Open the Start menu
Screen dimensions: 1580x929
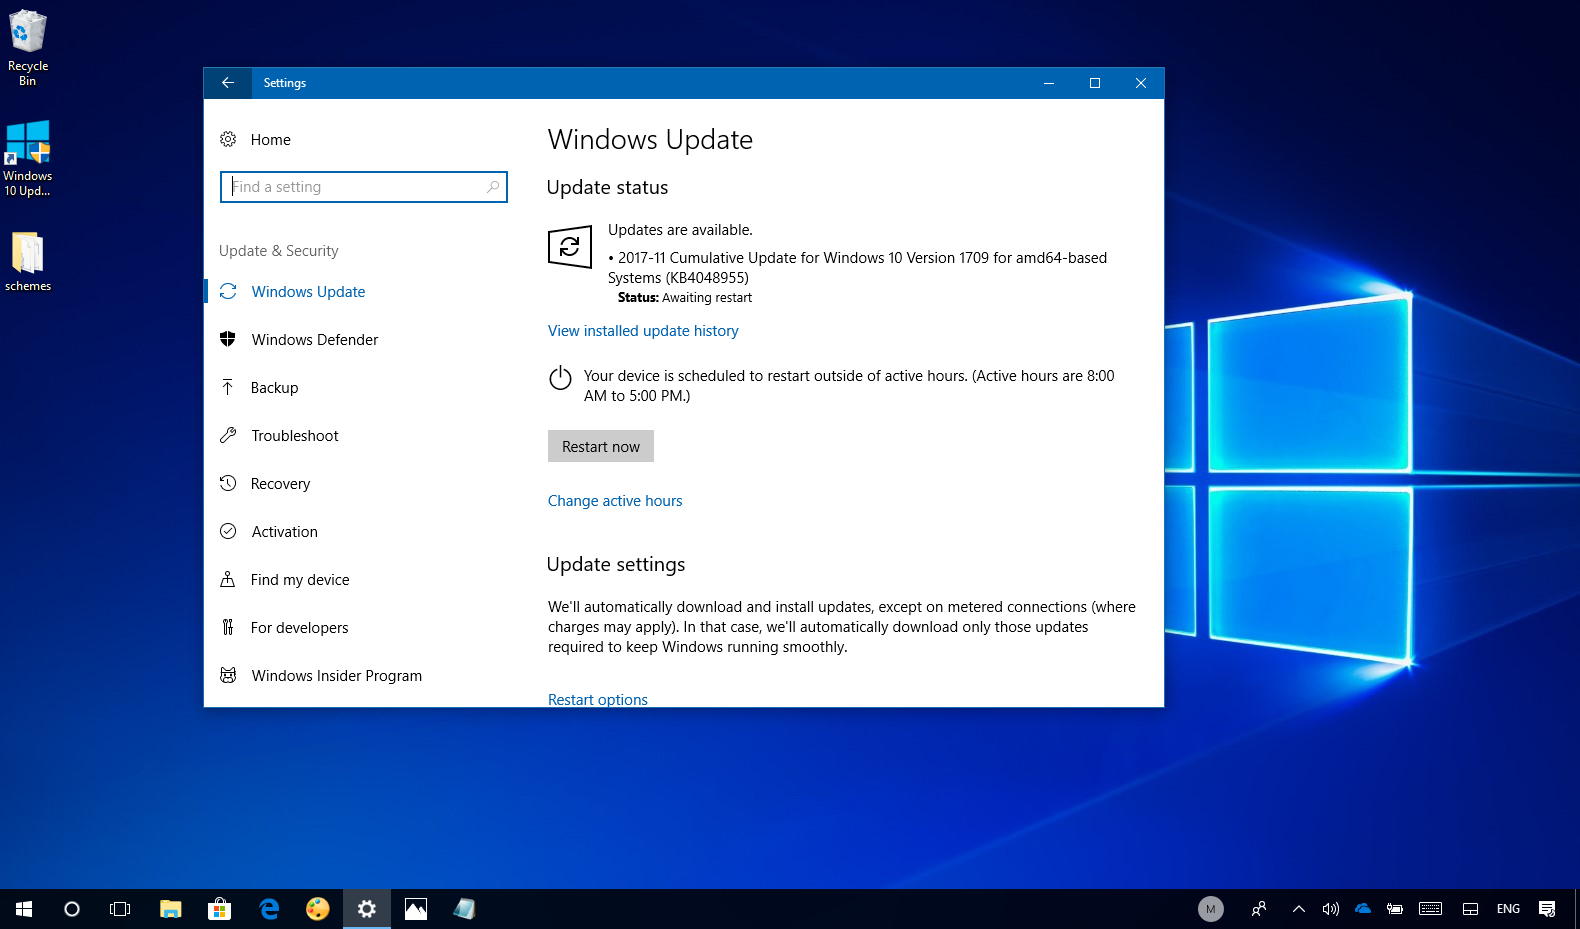(x=24, y=909)
